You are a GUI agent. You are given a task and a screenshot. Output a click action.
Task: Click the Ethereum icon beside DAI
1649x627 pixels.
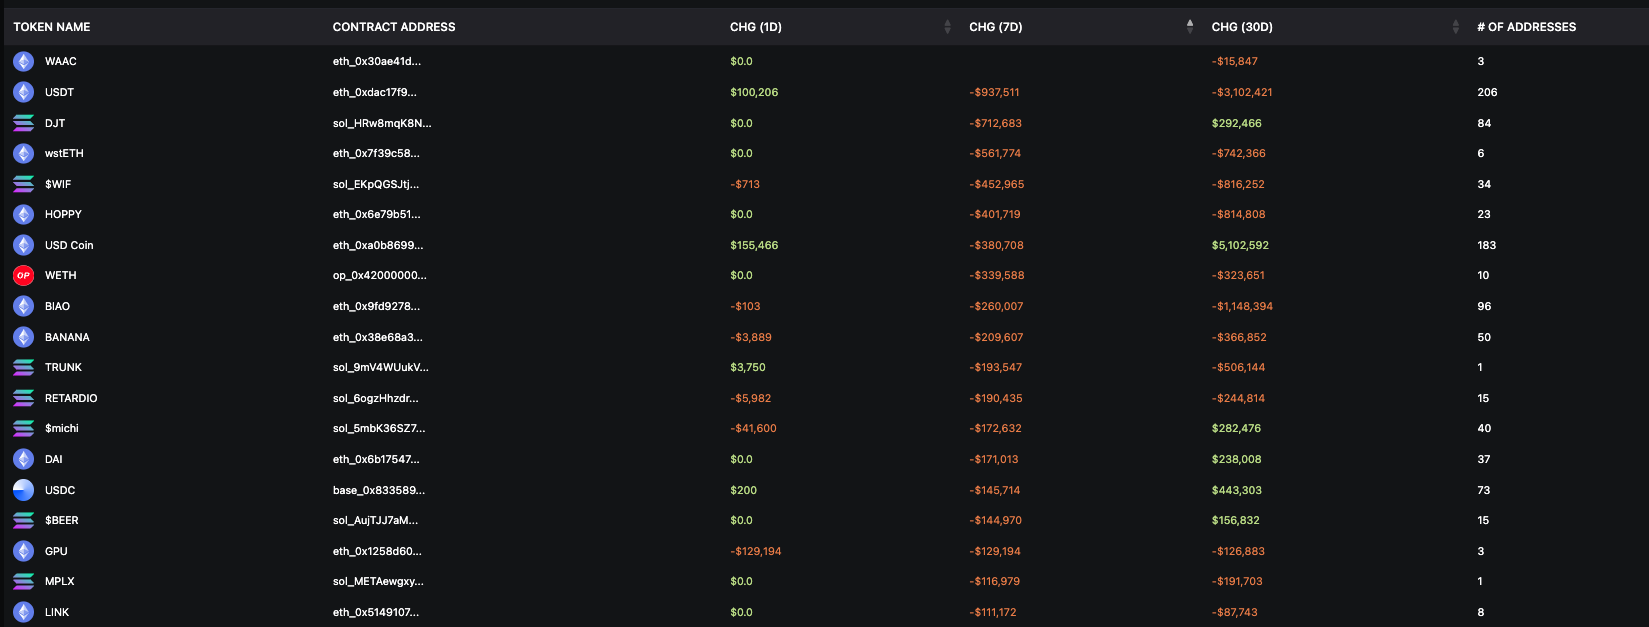pyautogui.click(x=23, y=459)
